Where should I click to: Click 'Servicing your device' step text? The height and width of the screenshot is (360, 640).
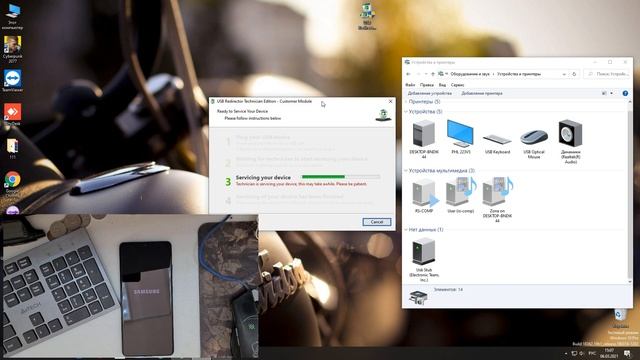click(263, 178)
